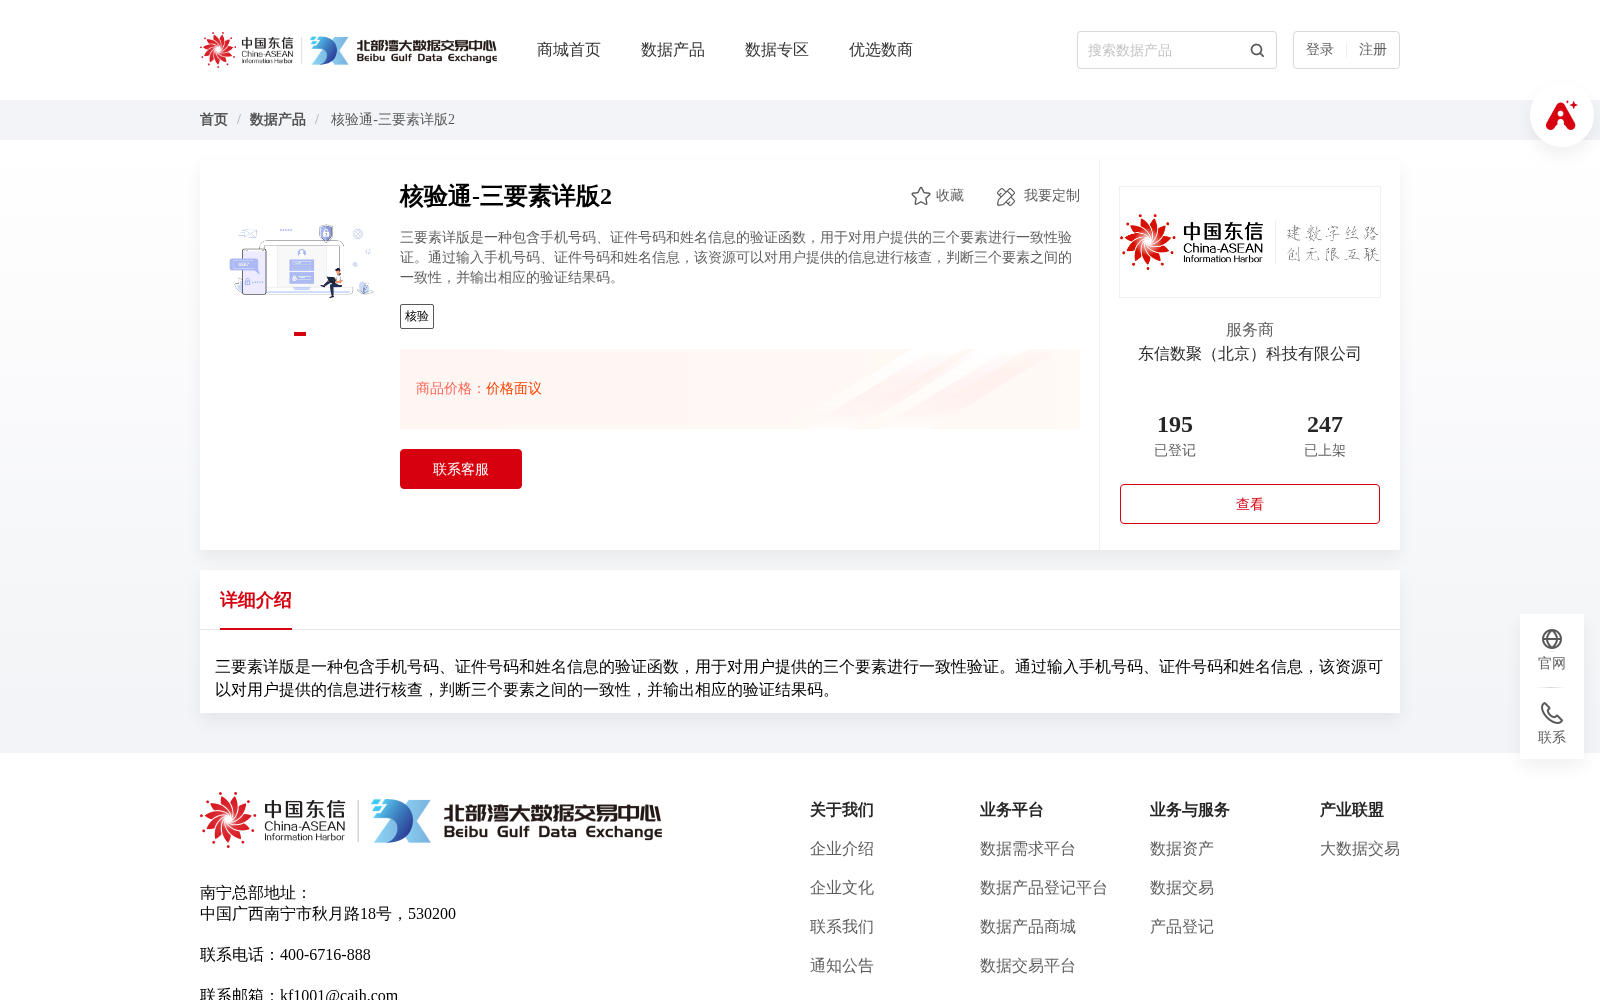Open footer link 联系我们
The height and width of the screenshot is (1000, 1600).
coord(842,927)
